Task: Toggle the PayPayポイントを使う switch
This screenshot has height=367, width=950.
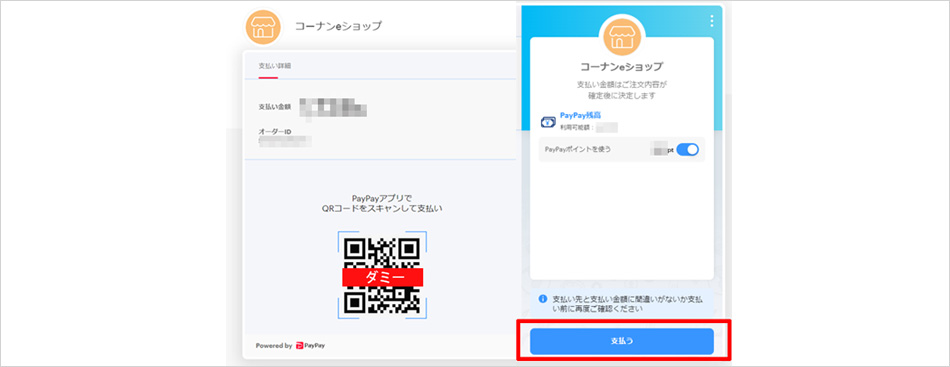Action: click(687, 150)
